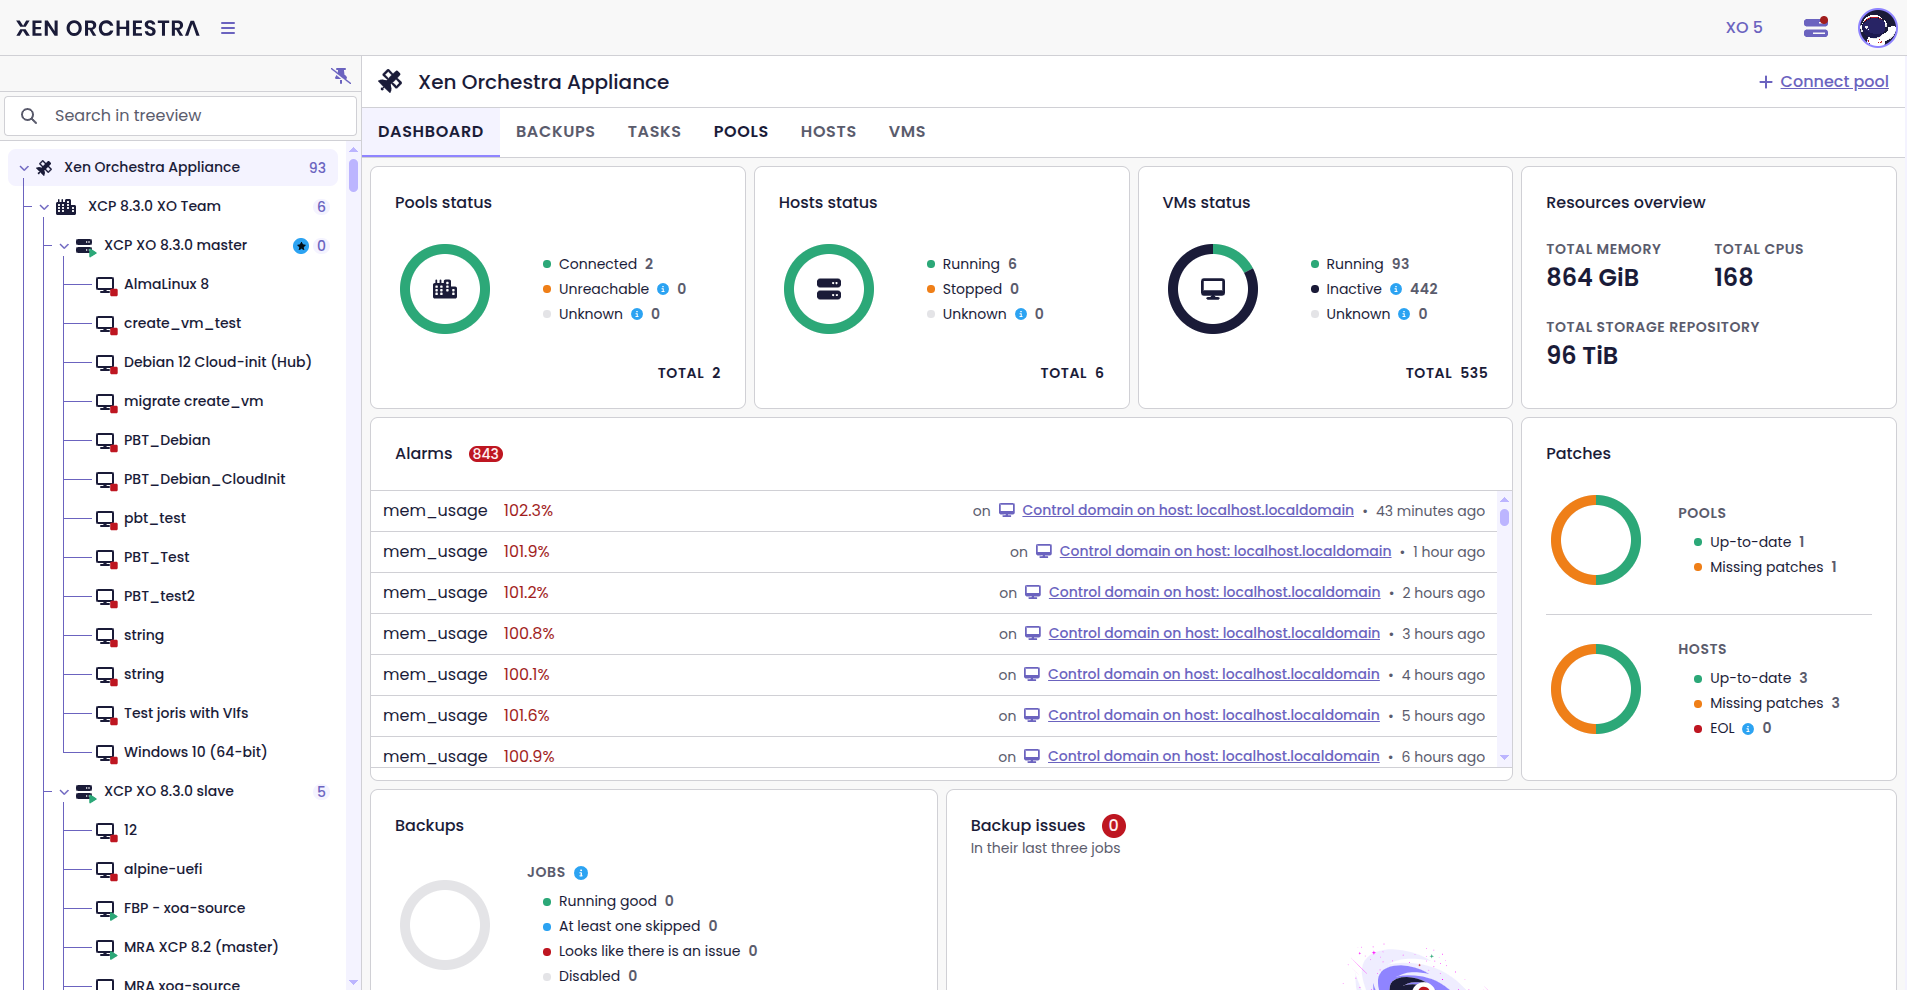Switch to XO 5 interface link
The image size is (1907, 990).
(x=1744, y=28)
